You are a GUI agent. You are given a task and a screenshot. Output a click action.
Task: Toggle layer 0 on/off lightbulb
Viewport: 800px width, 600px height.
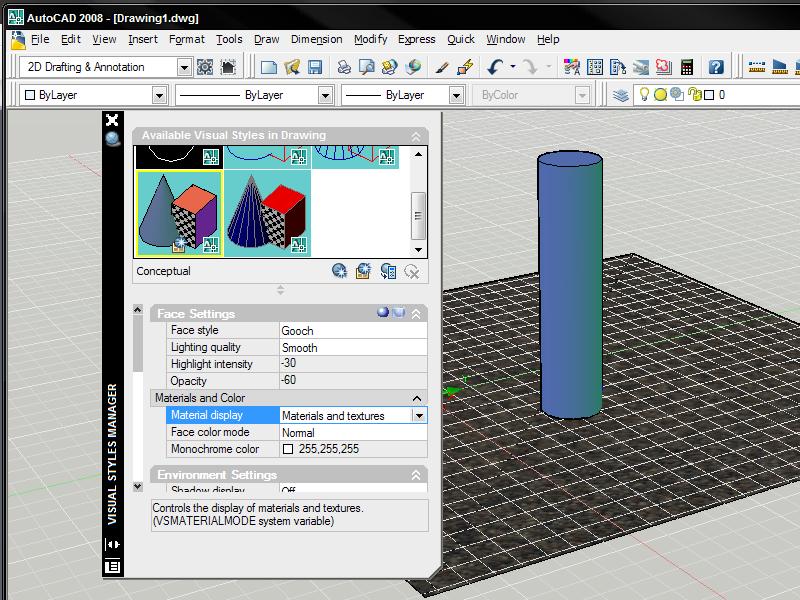click(x=644, y=94)
